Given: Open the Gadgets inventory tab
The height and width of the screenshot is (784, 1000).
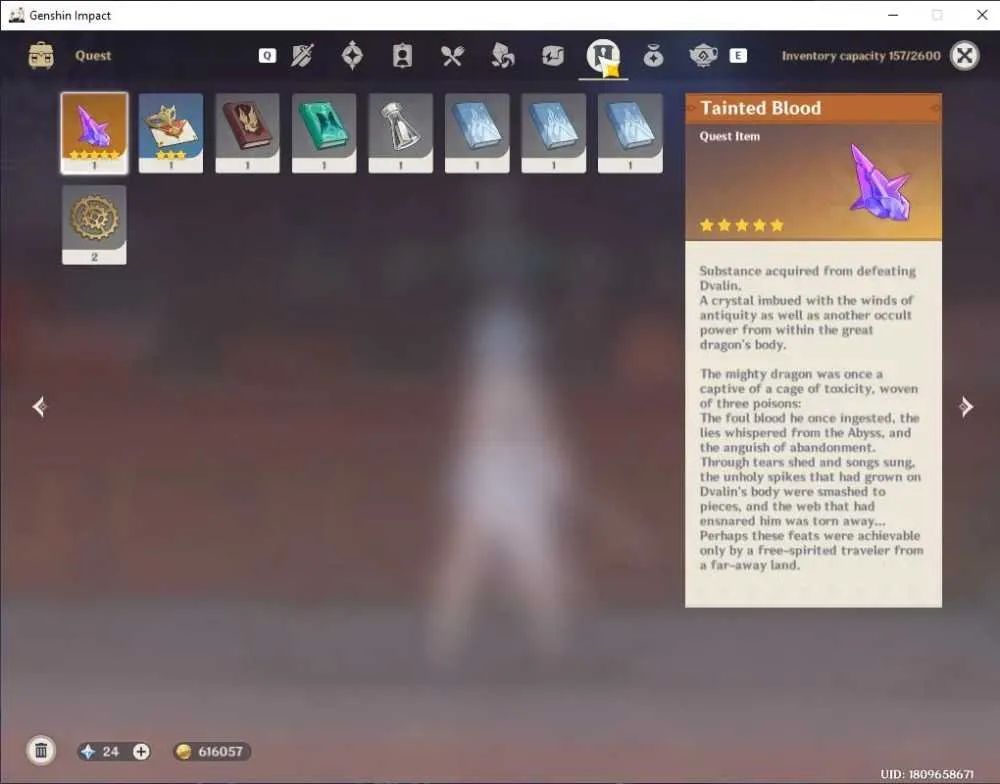Looking at the screenshot, I should point(552,56).
